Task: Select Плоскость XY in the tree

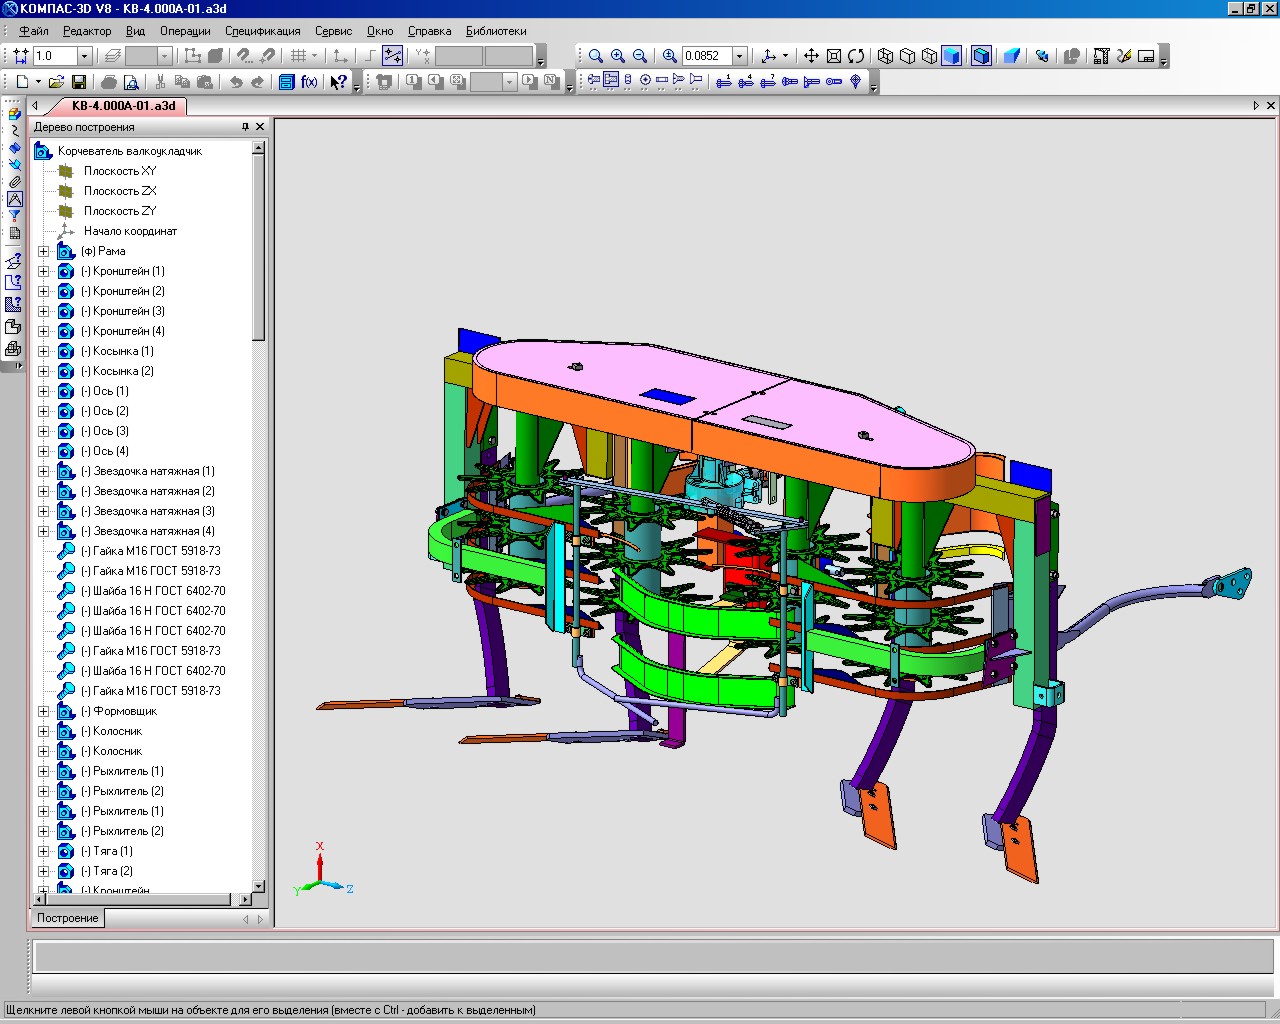Action: click(120, 171)
